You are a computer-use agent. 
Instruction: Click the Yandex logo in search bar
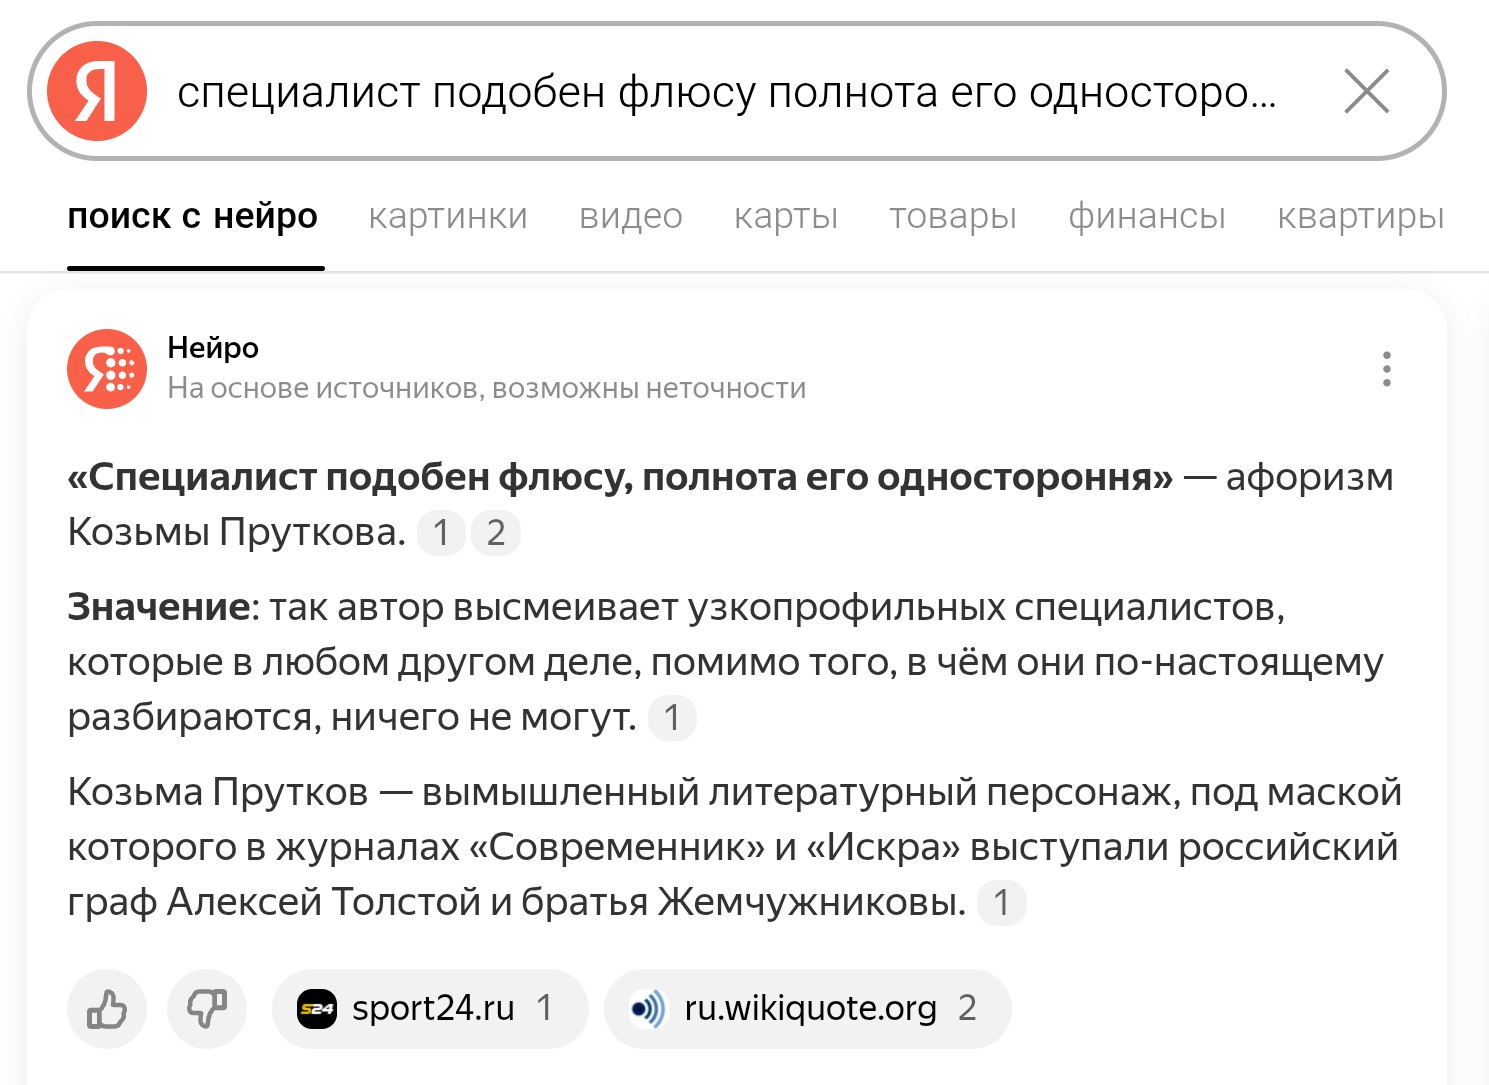[x=97, y=91]
